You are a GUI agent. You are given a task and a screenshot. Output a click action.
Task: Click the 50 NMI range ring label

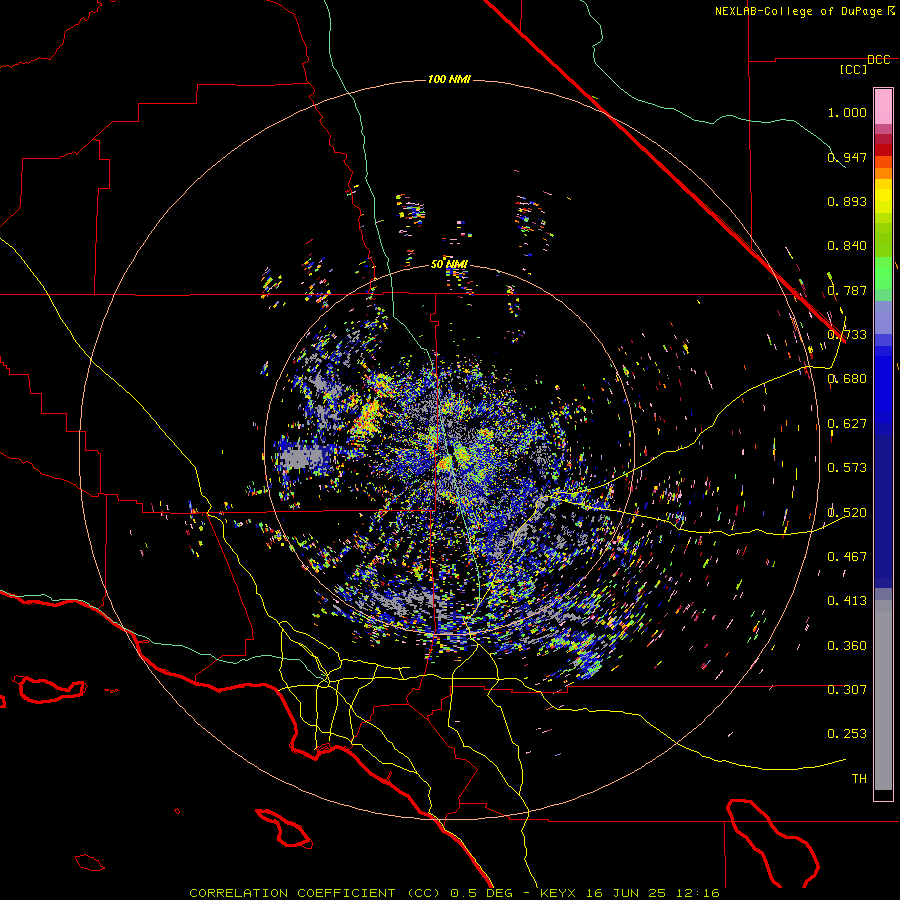click(x=449, y=264)
